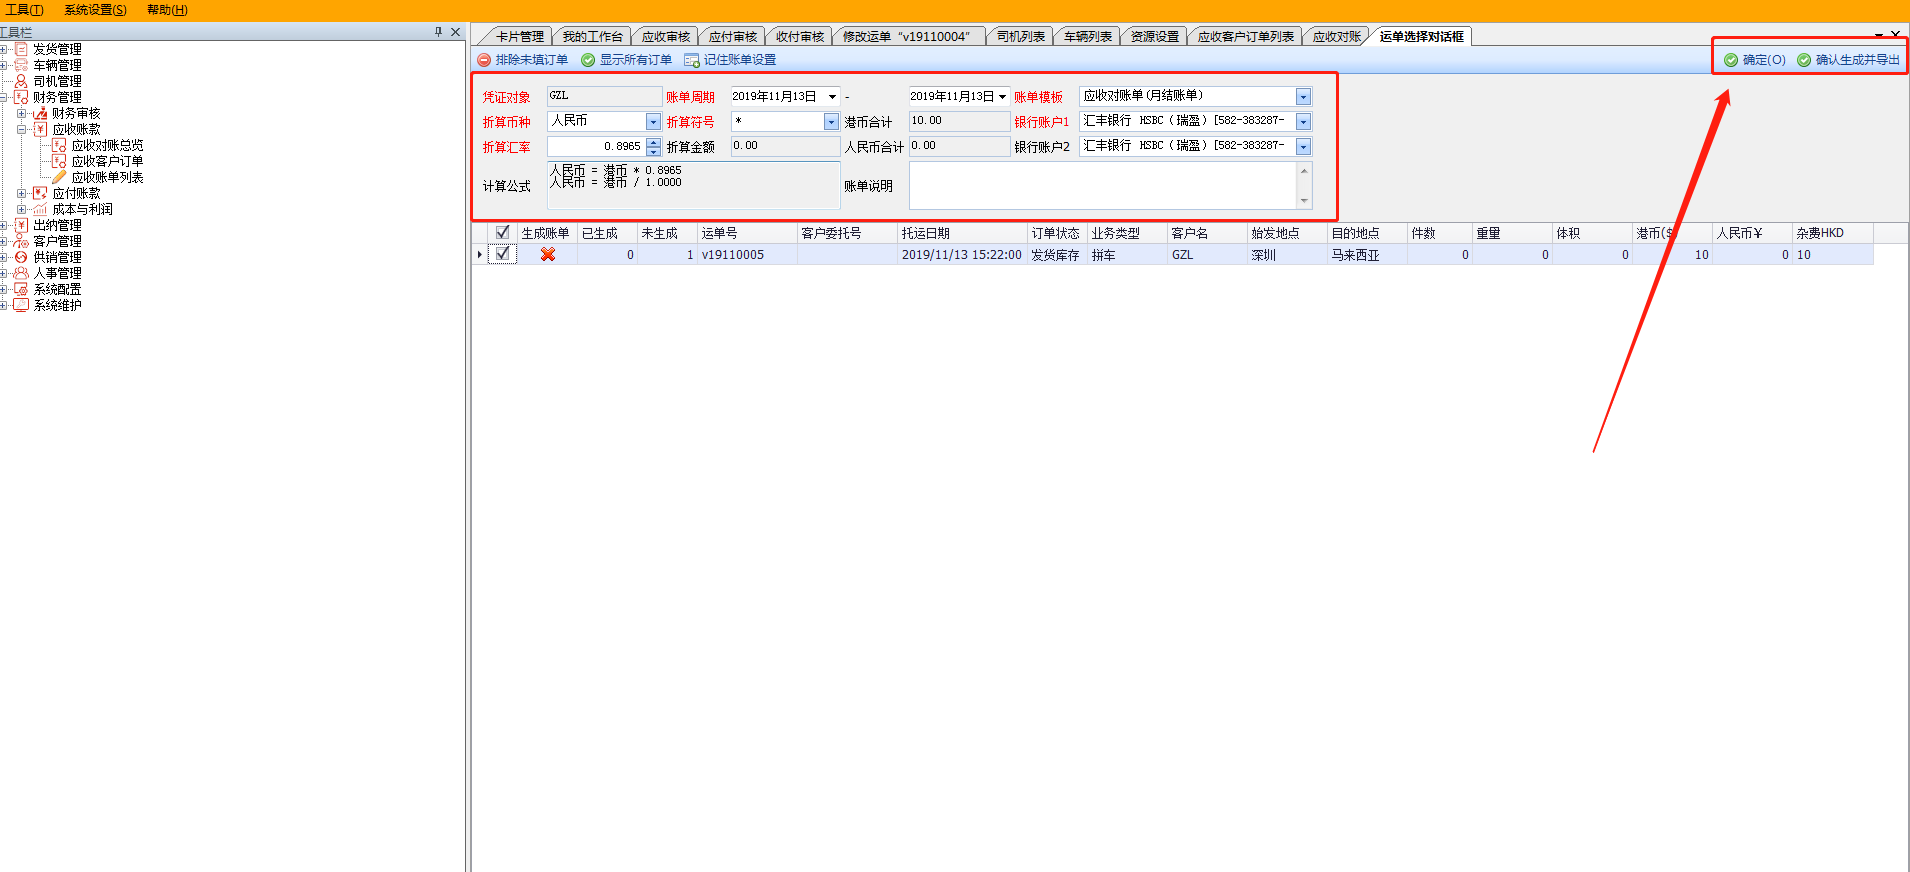1910x872 pixels.
Task: Click the 确认生成并导出 checkmark icon
Action: pyautogui.click(x=1804, y=60)
